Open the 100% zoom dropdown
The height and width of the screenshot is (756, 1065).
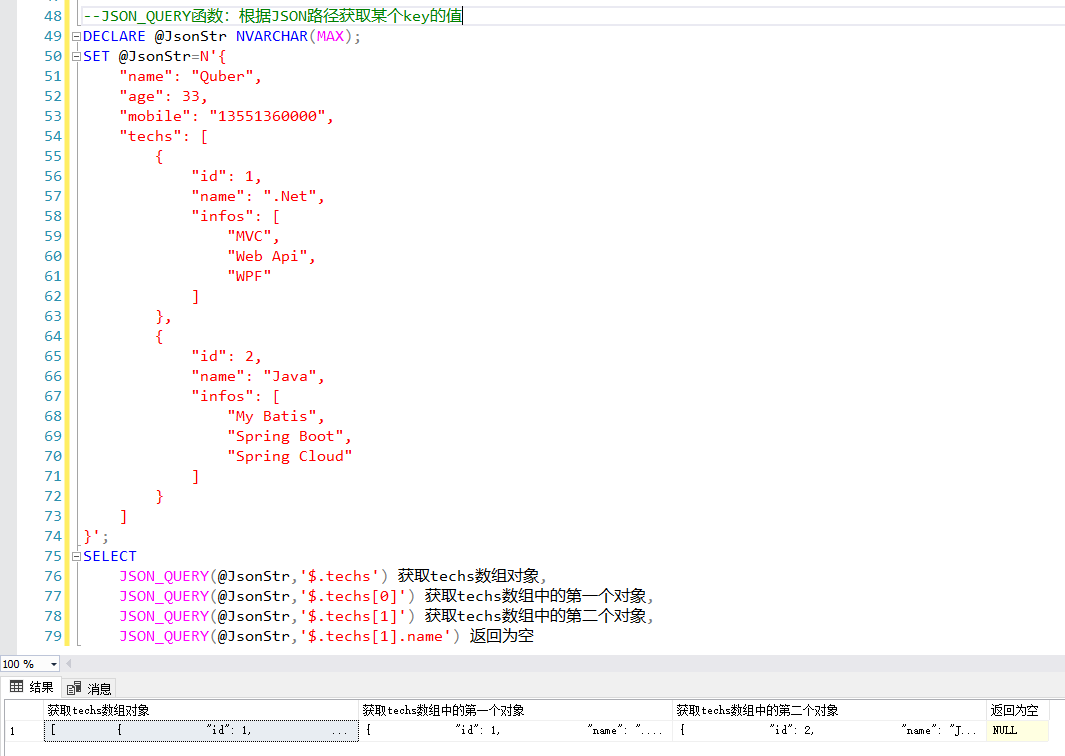53,663
